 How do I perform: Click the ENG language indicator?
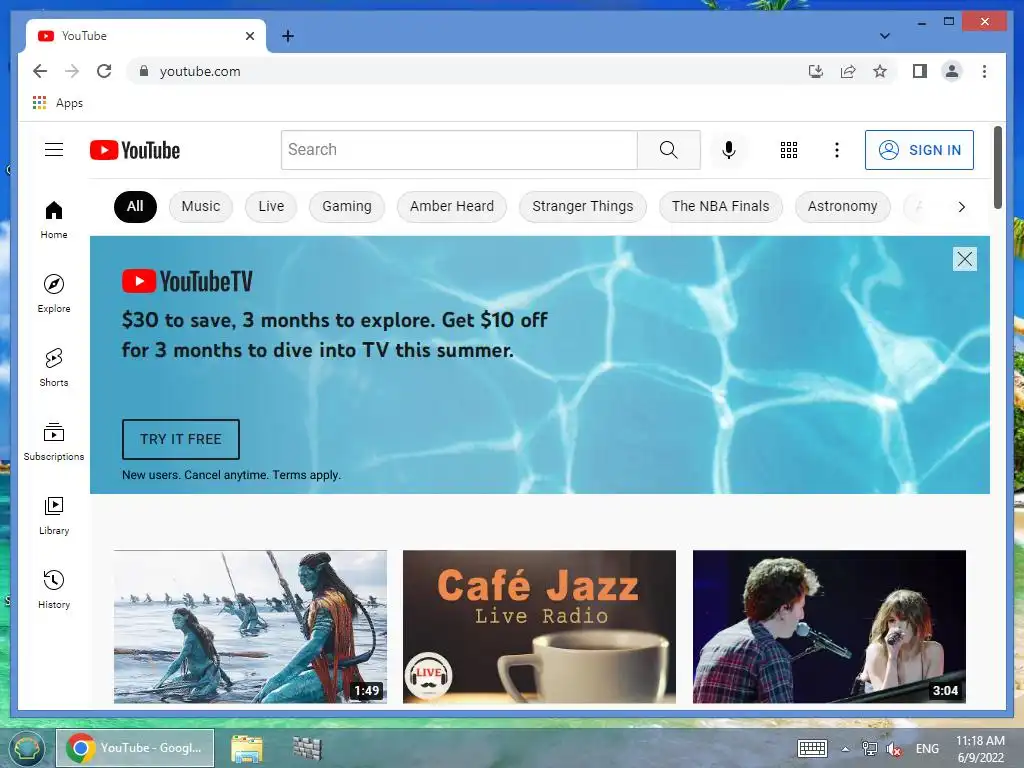[927, 749]
